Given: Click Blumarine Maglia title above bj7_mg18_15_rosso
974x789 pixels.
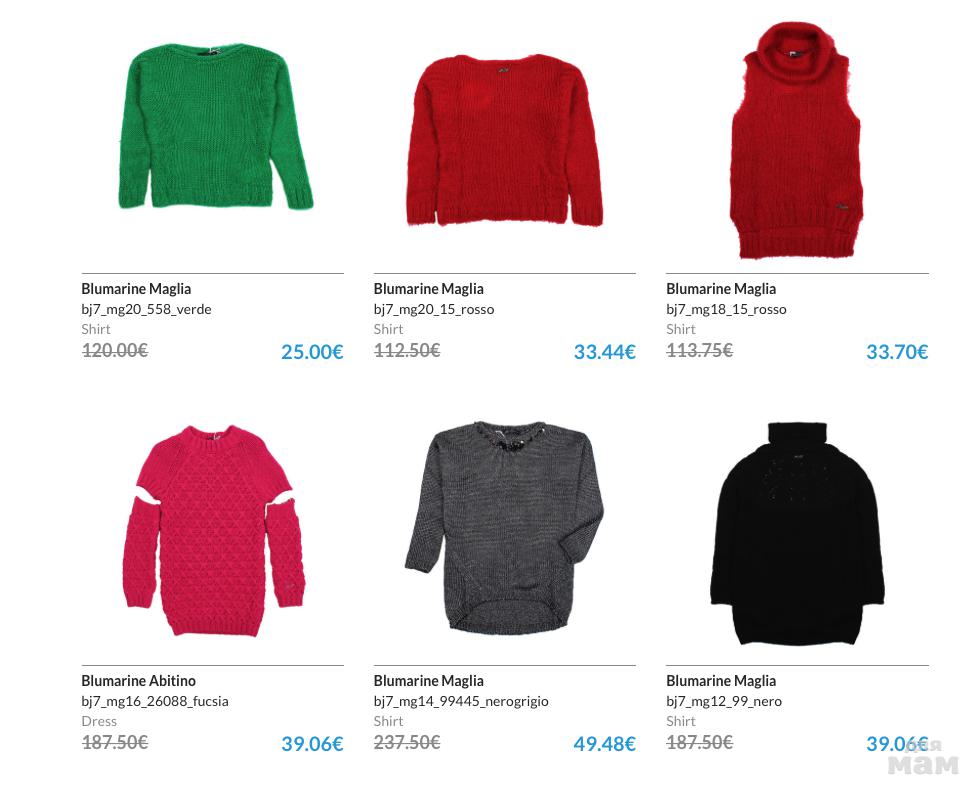Looking at the screenshot, I should point(721,289).
